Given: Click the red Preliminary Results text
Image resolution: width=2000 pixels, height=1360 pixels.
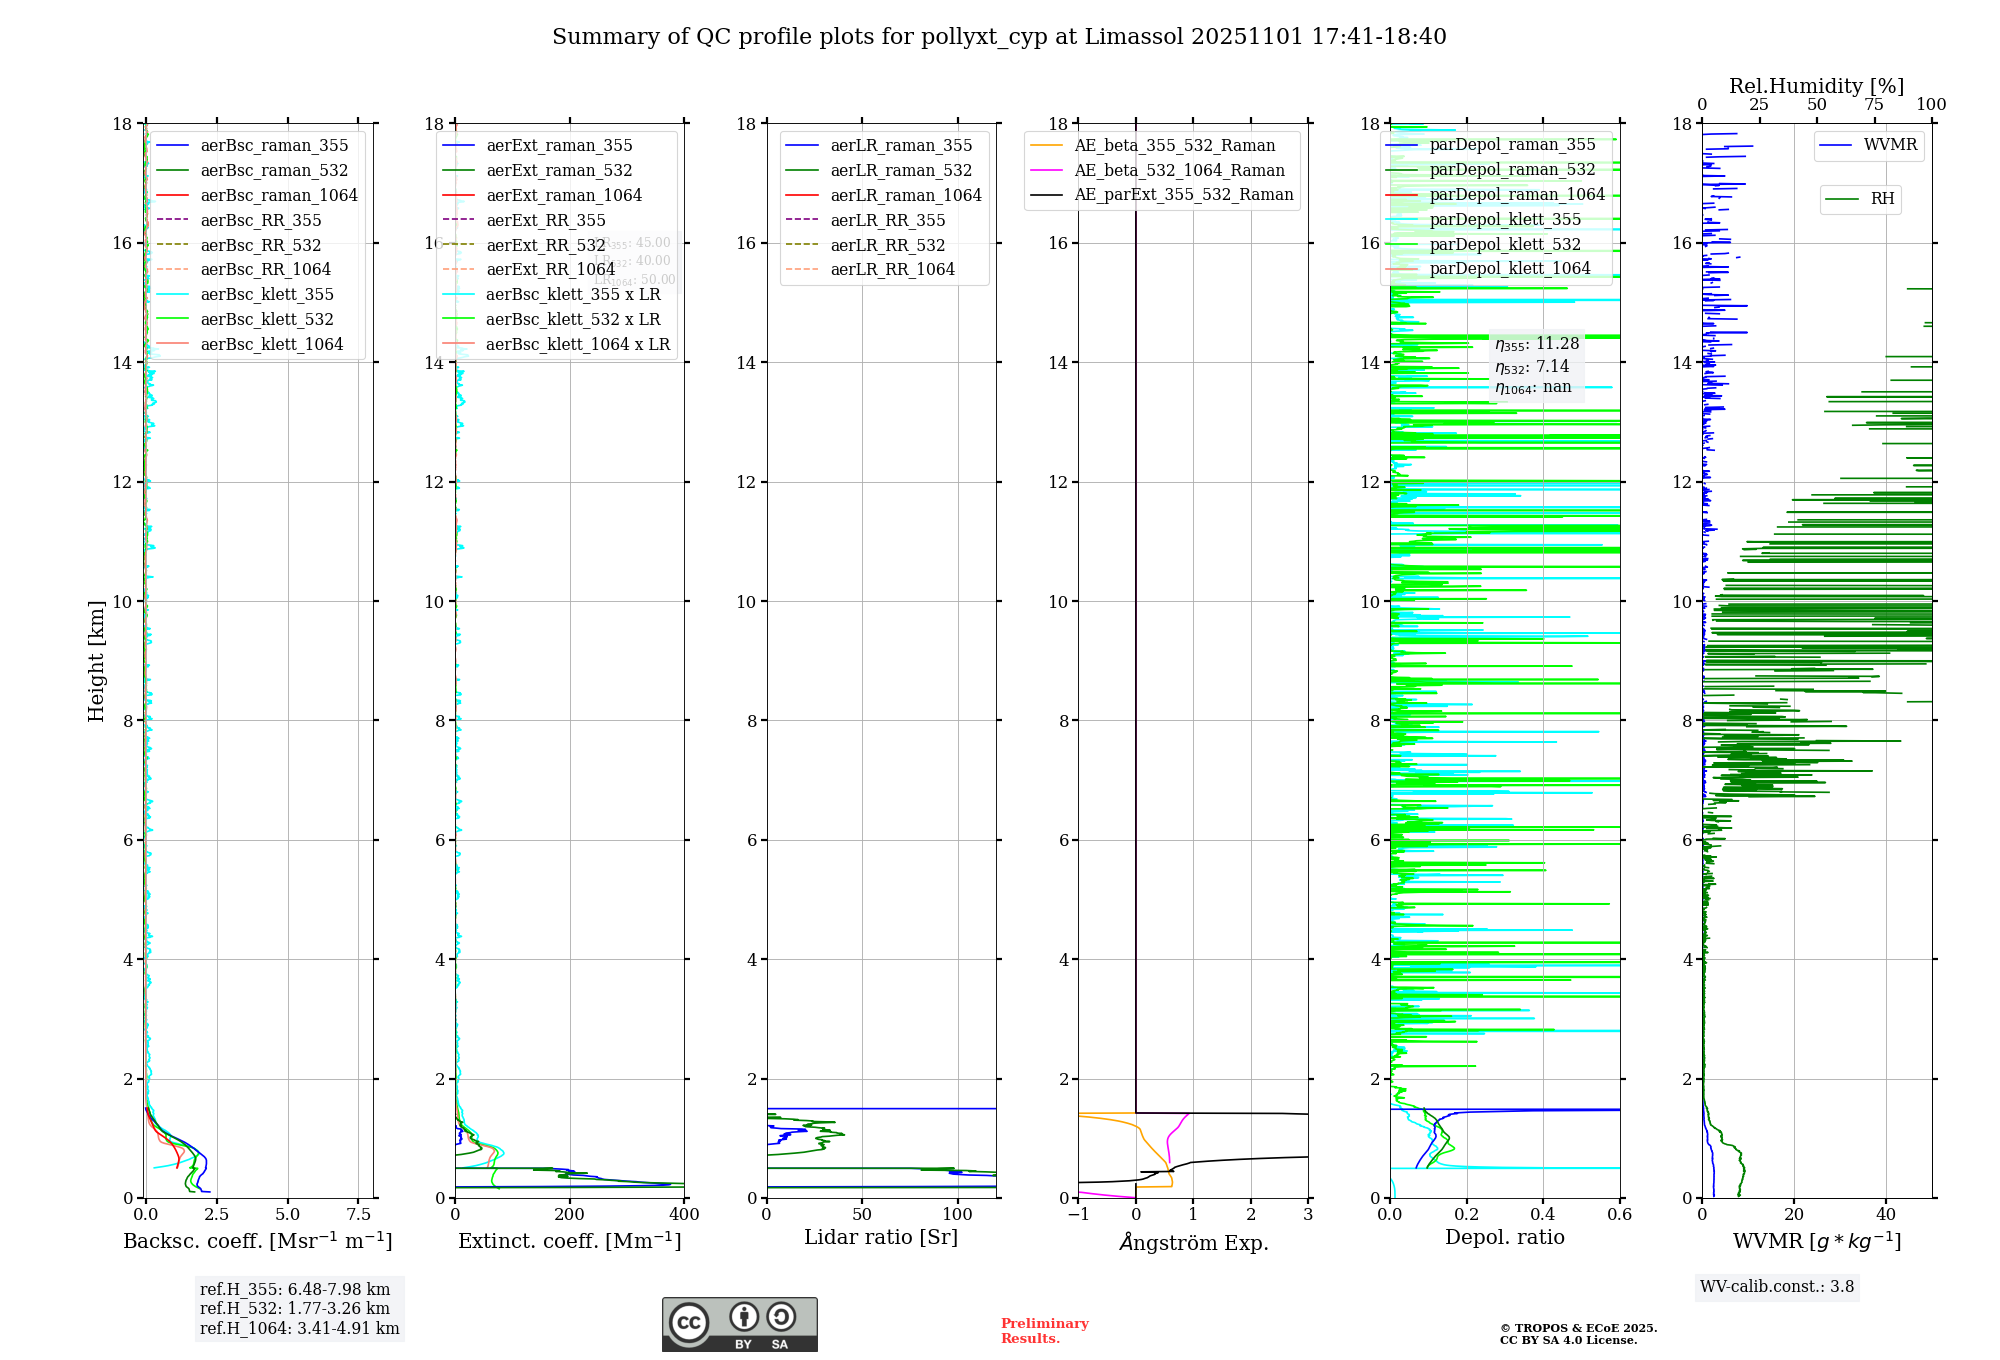Looking at the screenshot, I should tap(1044, 1331).
